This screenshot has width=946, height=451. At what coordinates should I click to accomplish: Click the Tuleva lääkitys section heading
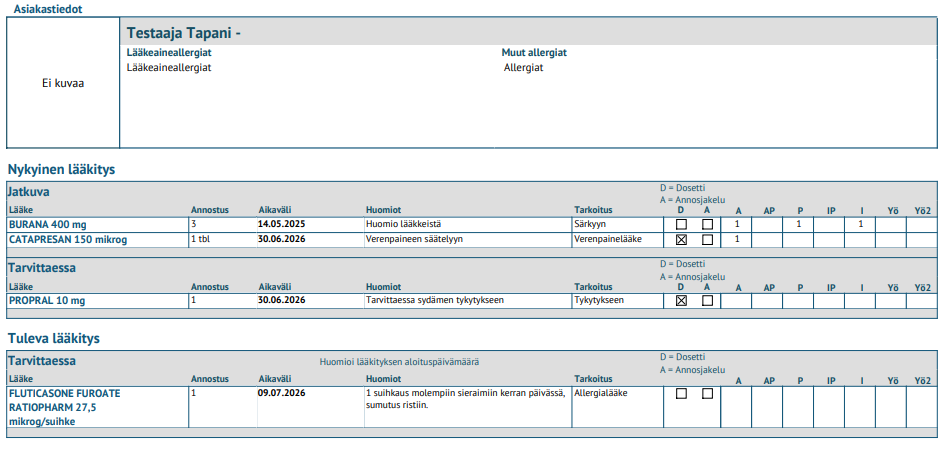[x=54, y=339]
